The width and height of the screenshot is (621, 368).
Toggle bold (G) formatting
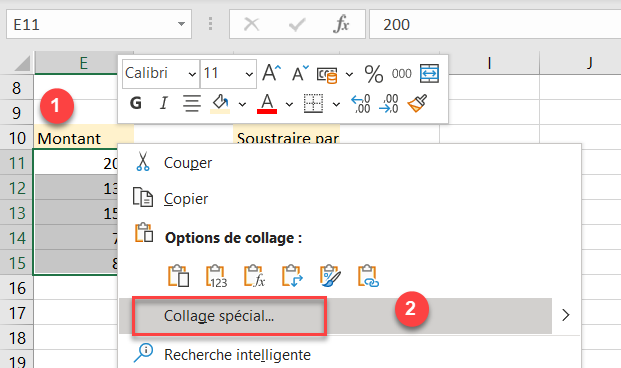click(135, 103)
